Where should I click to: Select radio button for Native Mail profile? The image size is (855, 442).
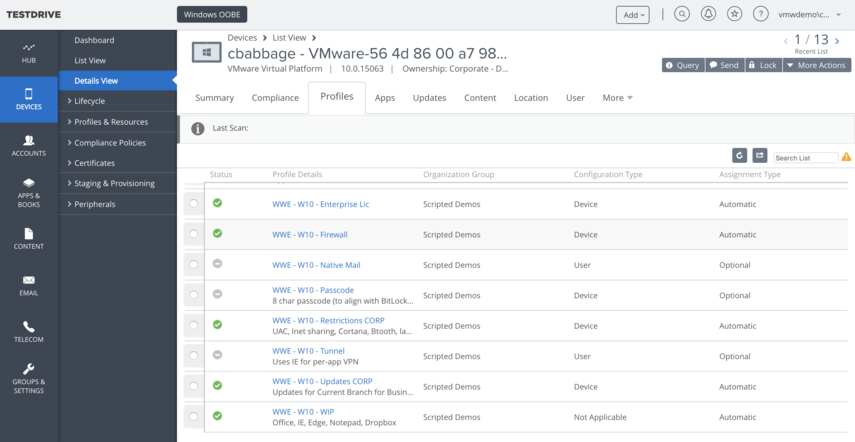click(193, 265)
